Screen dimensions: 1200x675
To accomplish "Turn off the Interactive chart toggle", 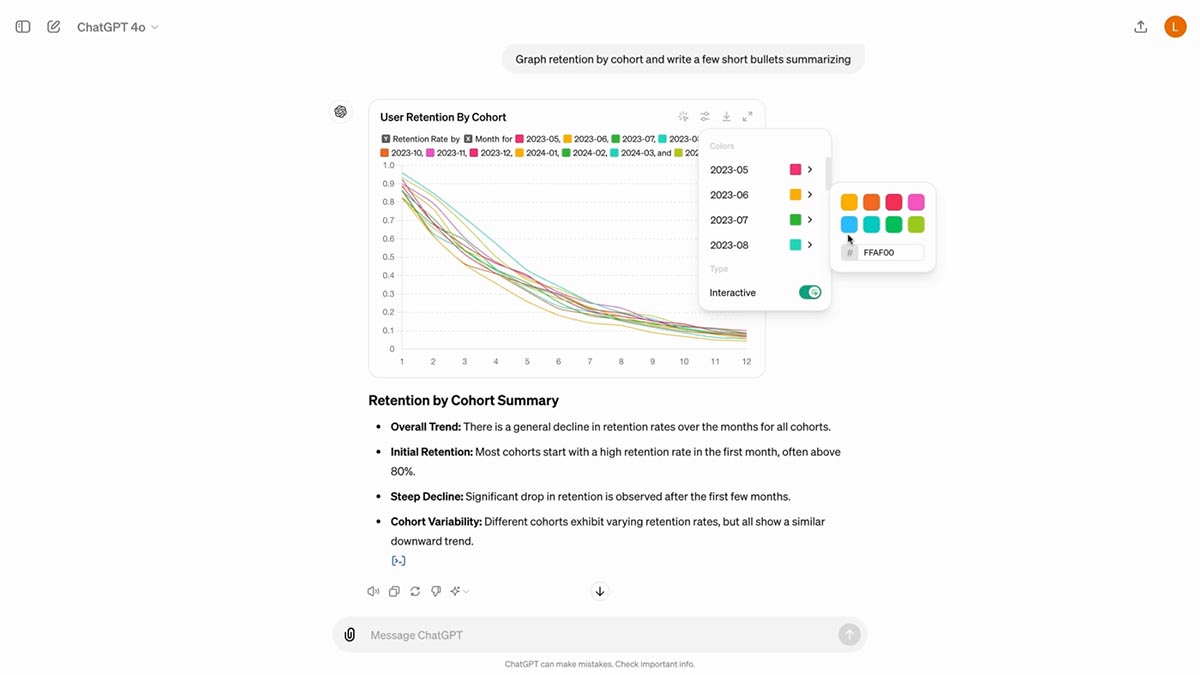I will 809,293.
